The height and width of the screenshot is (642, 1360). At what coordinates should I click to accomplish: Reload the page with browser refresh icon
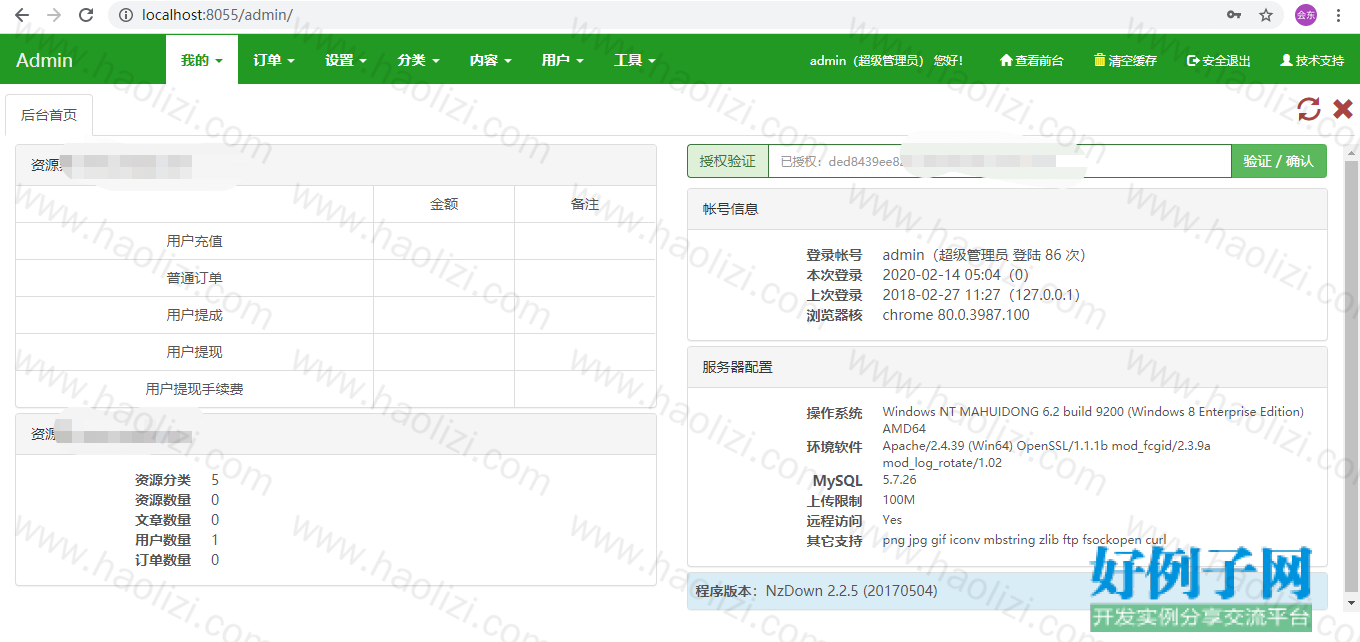86,16
